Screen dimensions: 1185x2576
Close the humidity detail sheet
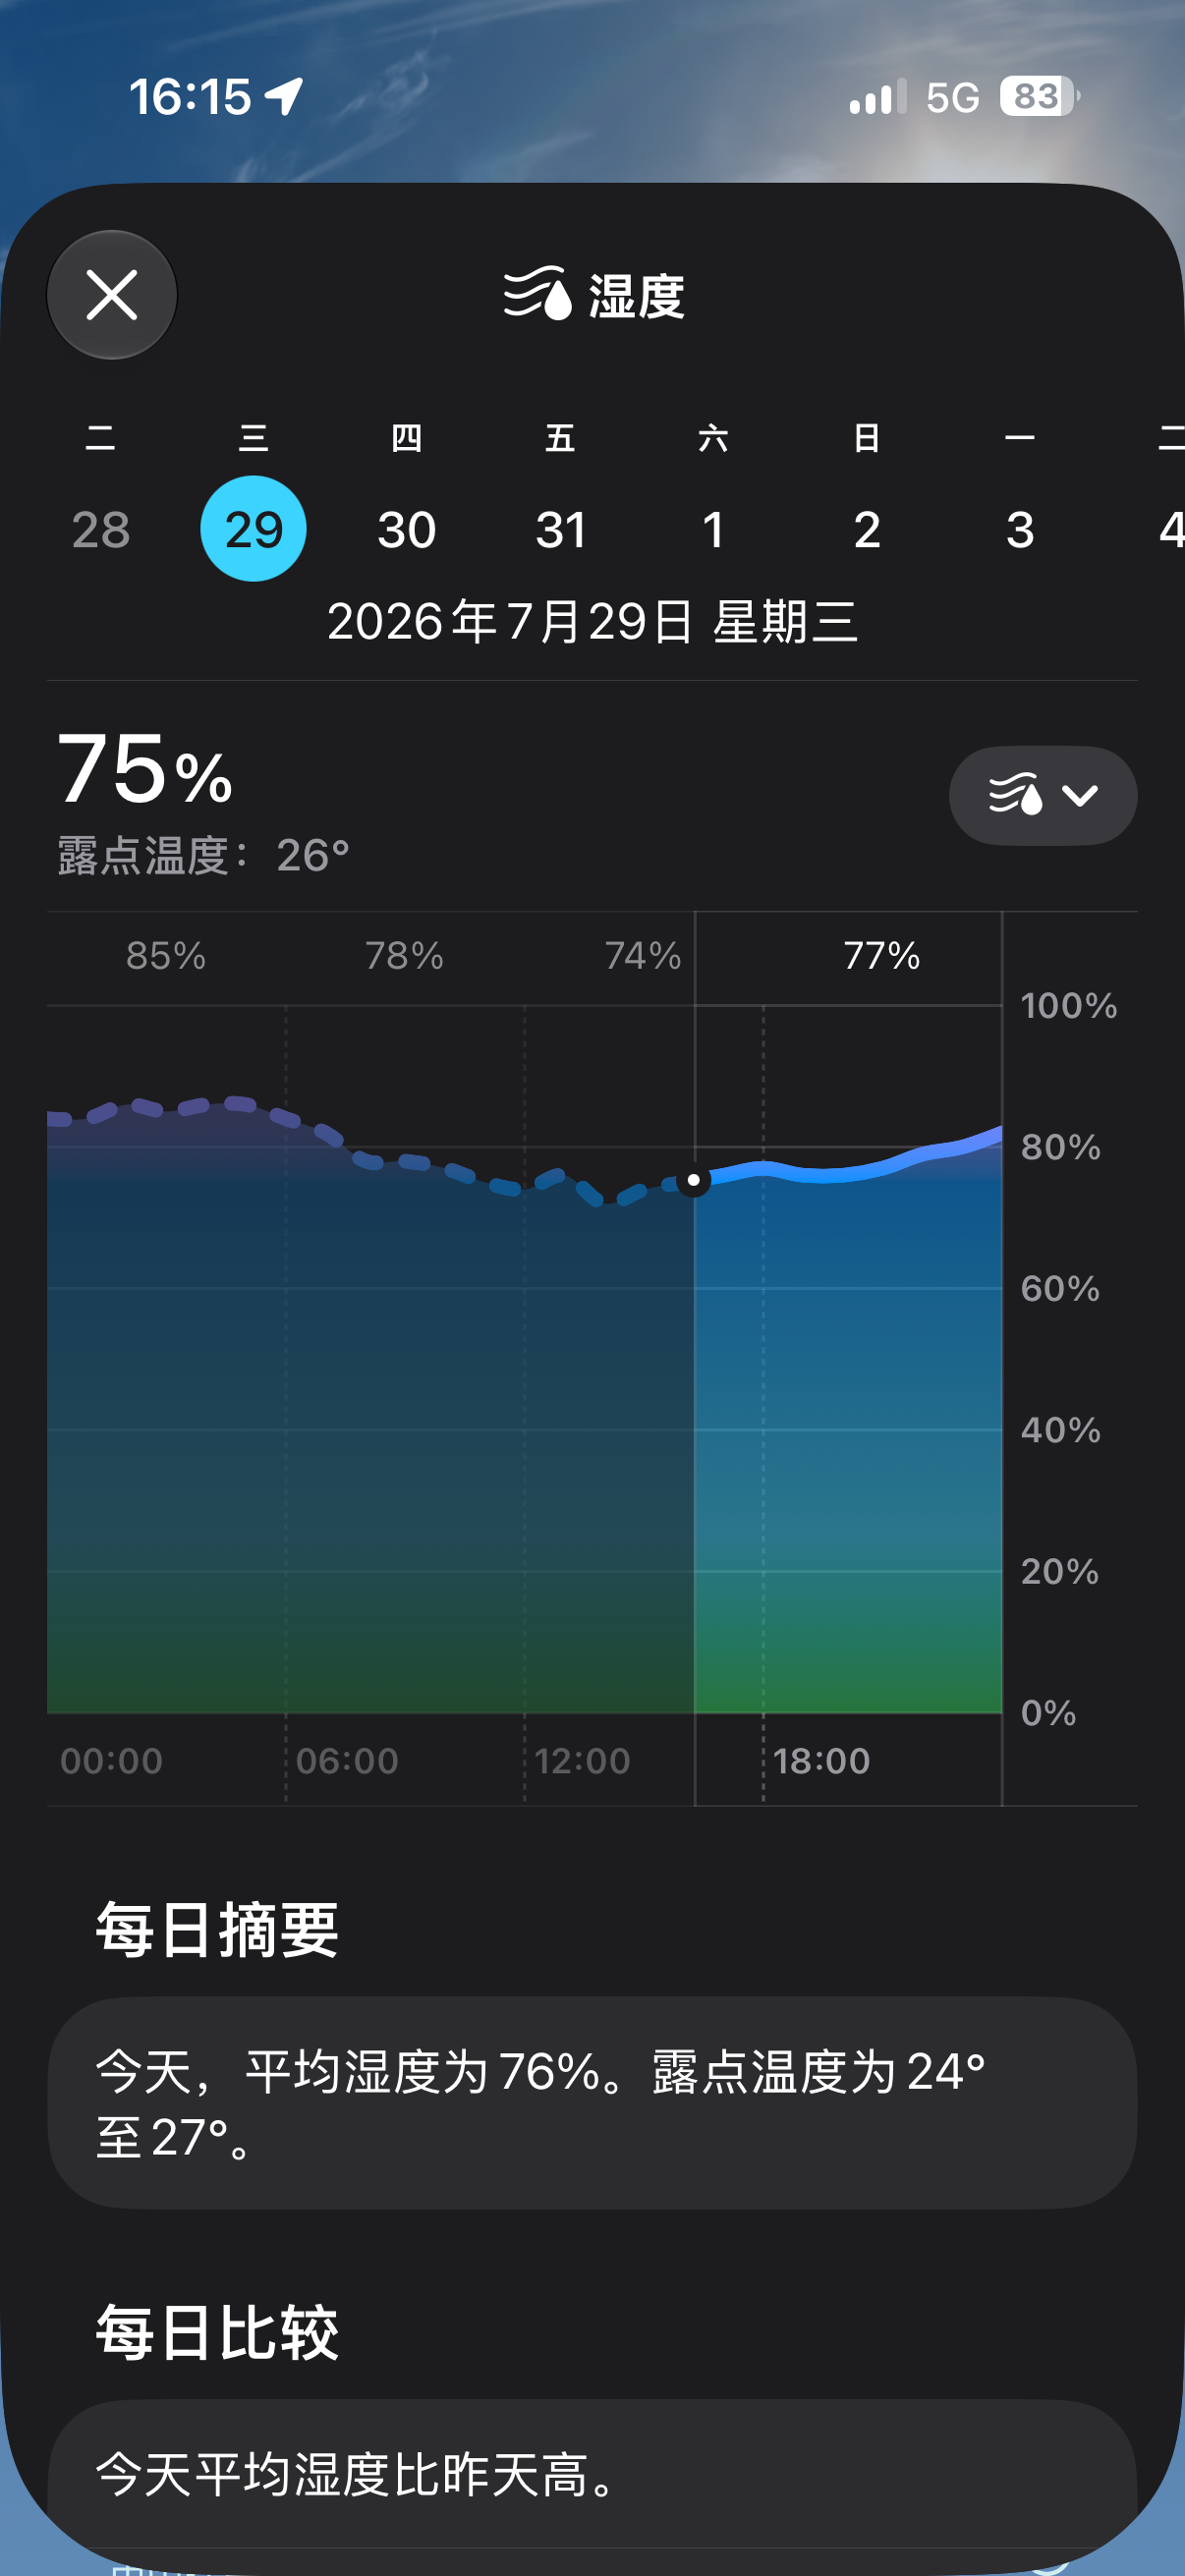112,295
